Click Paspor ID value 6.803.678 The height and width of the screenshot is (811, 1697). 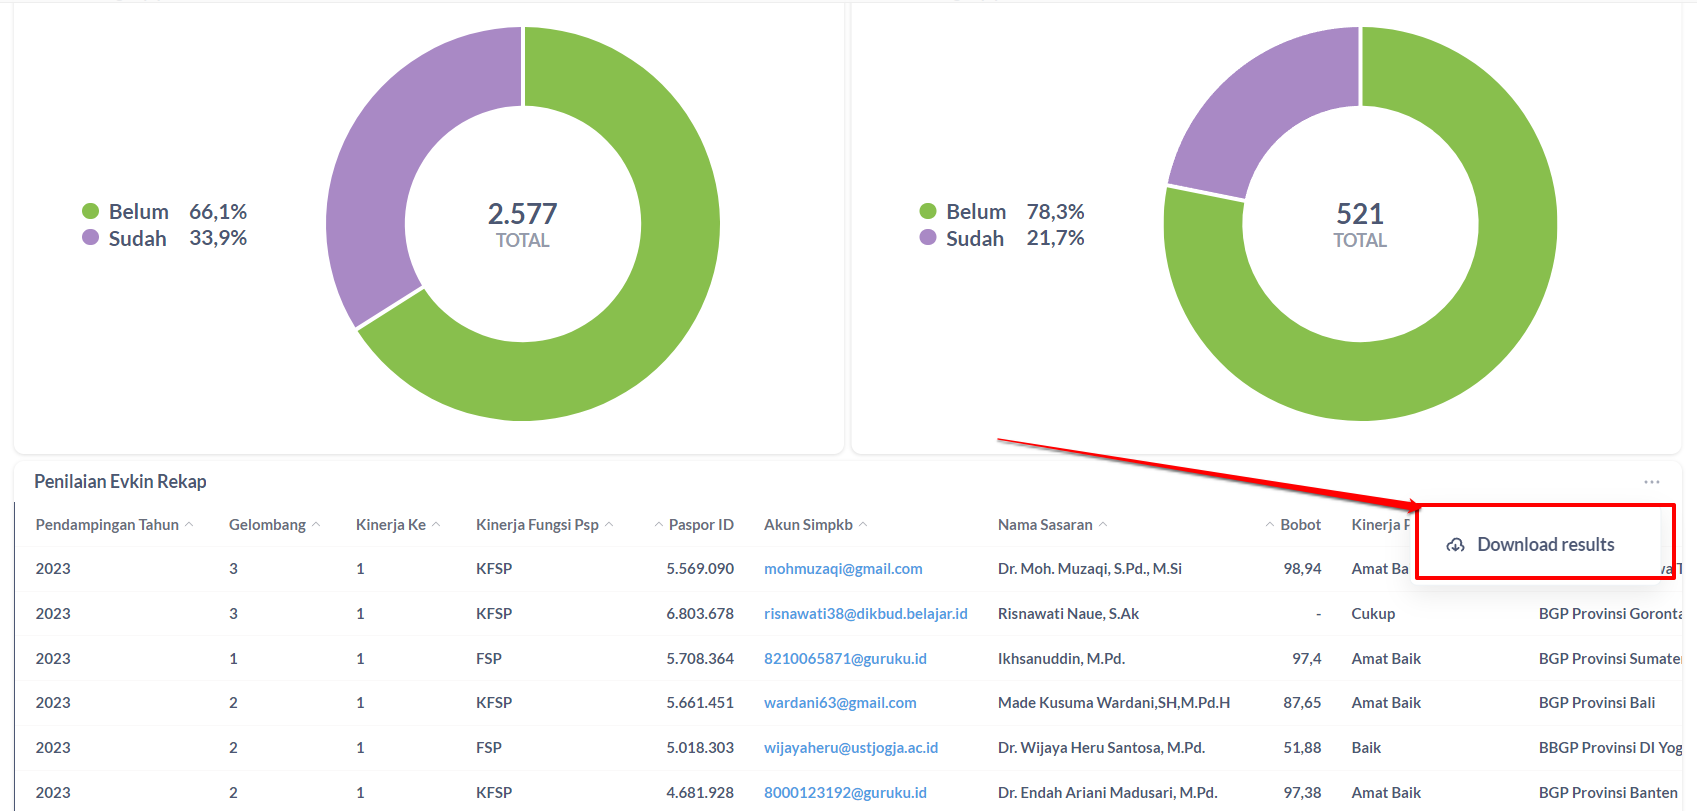coord(700,614)
